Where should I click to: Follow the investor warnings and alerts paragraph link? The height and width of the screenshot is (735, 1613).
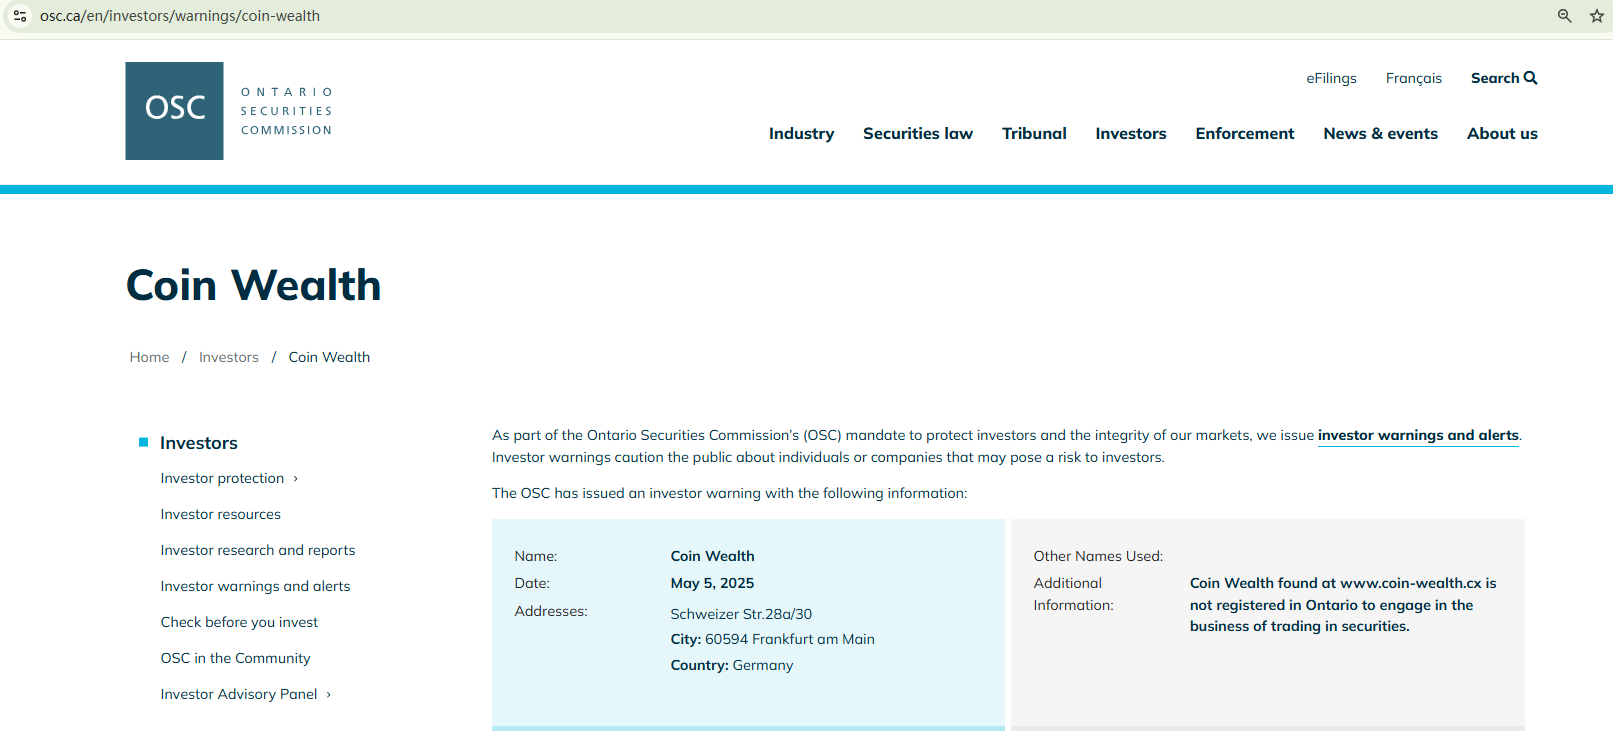pyautogui.click(x=1418, y=436)
